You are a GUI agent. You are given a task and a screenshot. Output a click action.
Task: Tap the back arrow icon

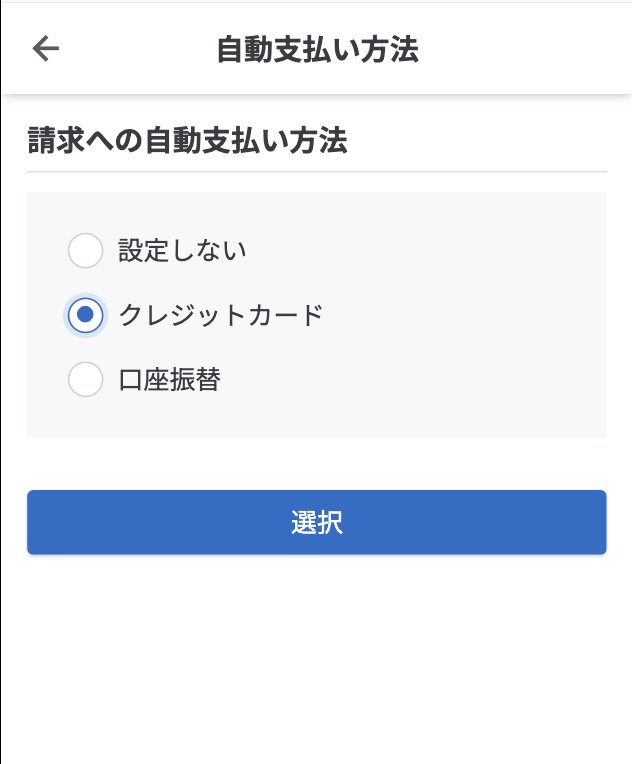[x=46, y=48]
